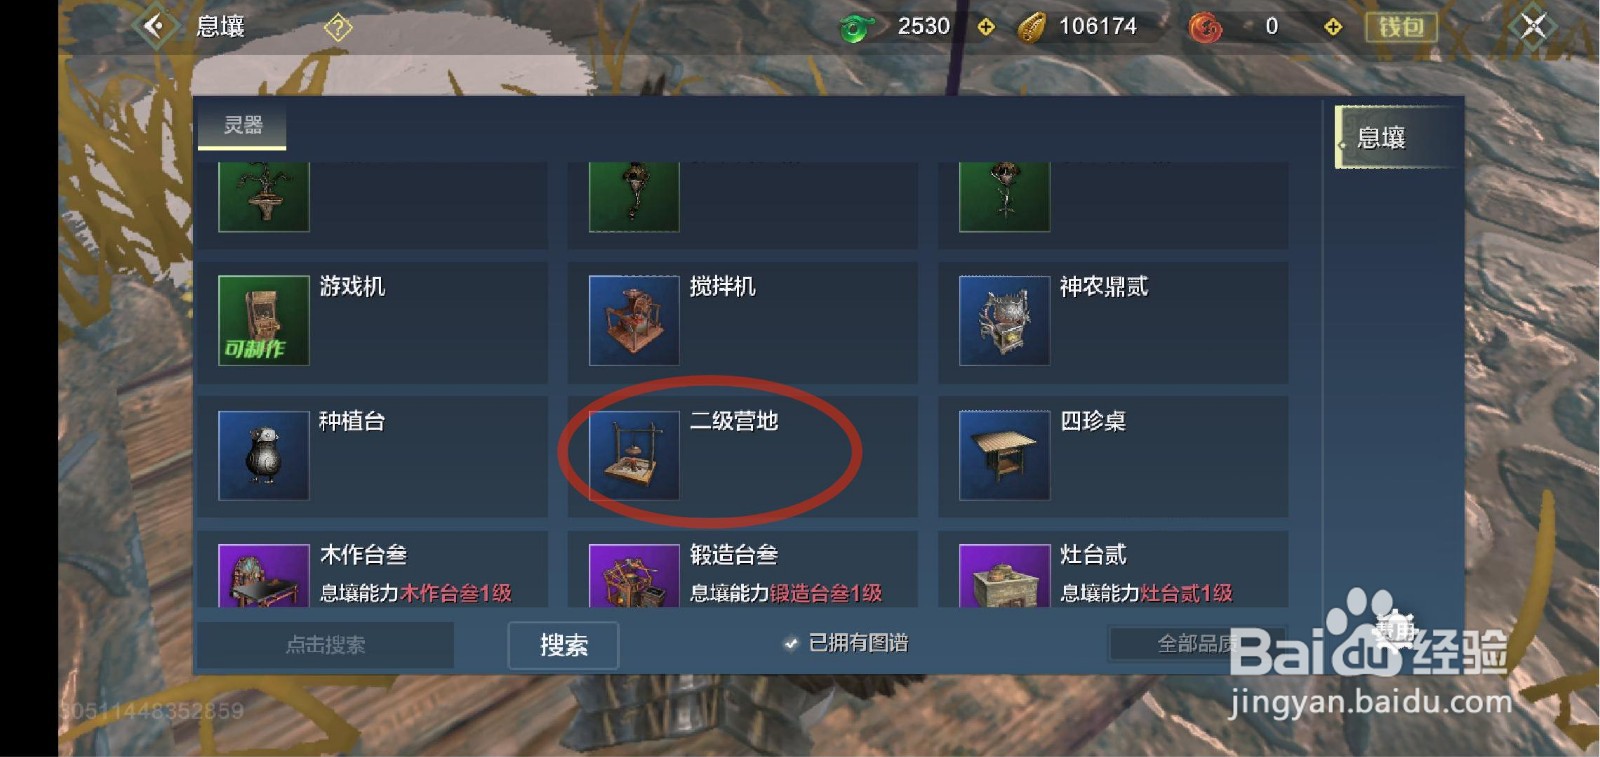The width and height of the screenshot is (1600, 757).
Task: Switch to the 灵器 tab
Action: click(x=242, y=126)
